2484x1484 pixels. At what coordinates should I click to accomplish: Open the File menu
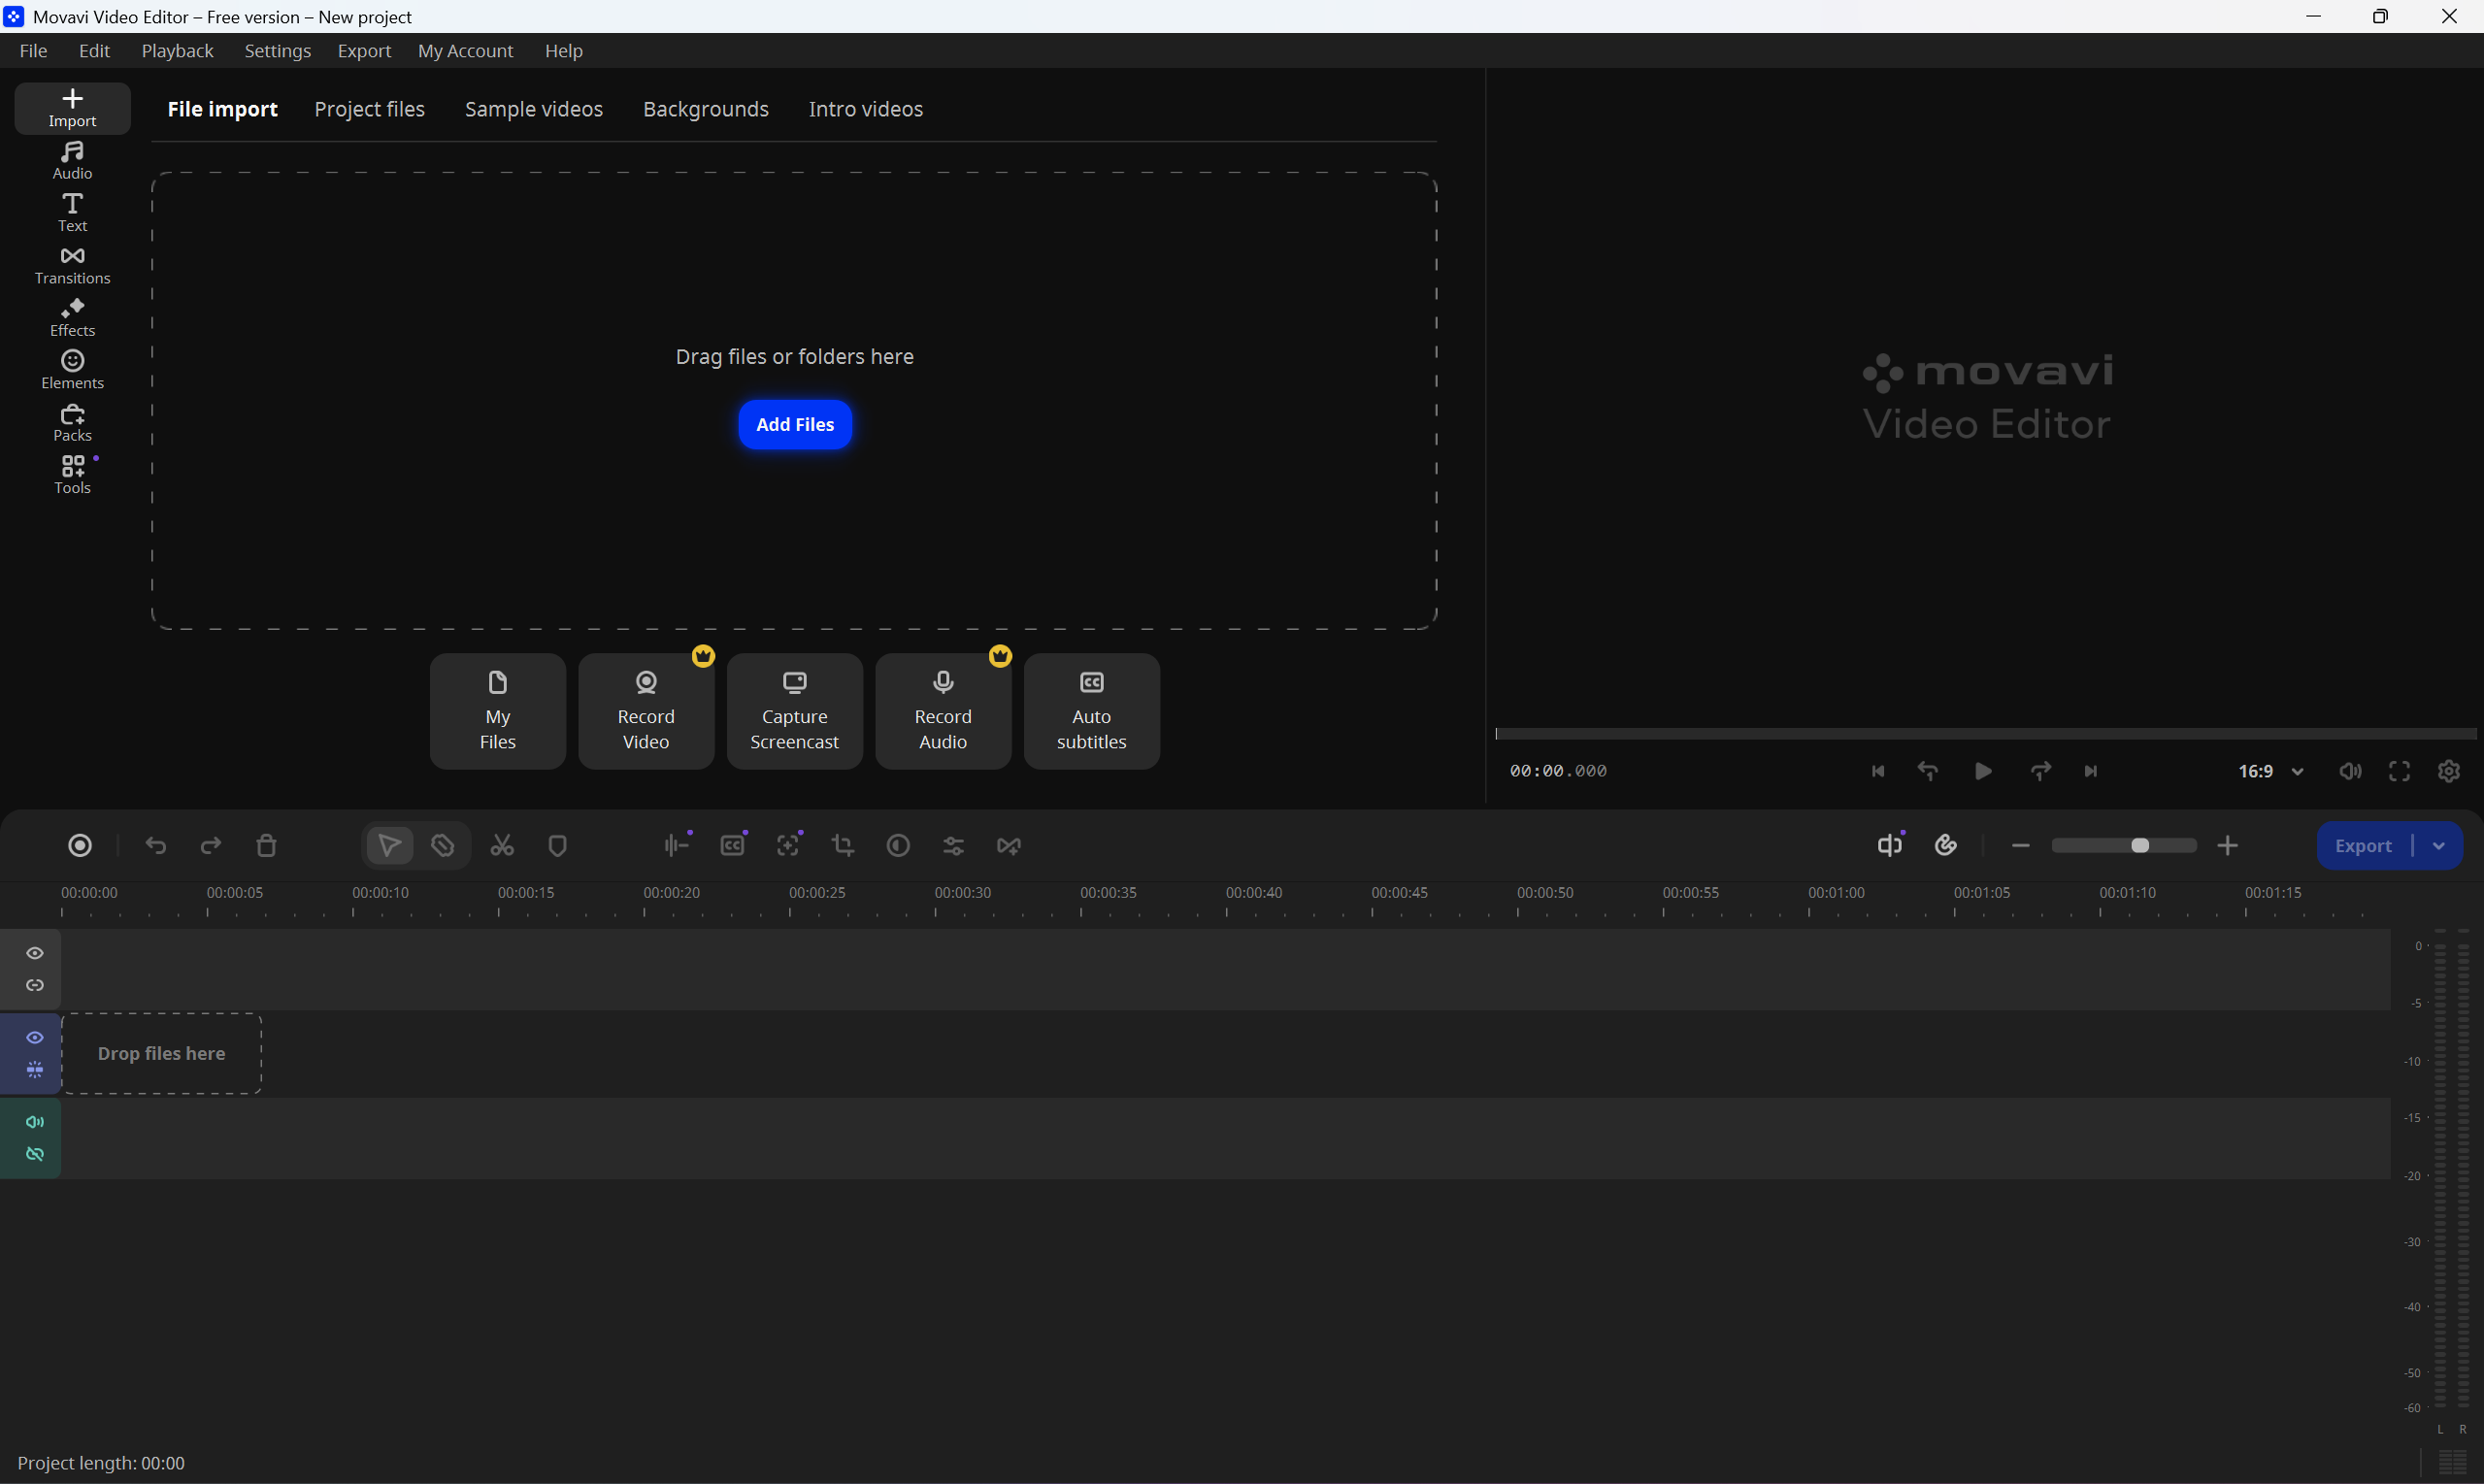point(33,50)
